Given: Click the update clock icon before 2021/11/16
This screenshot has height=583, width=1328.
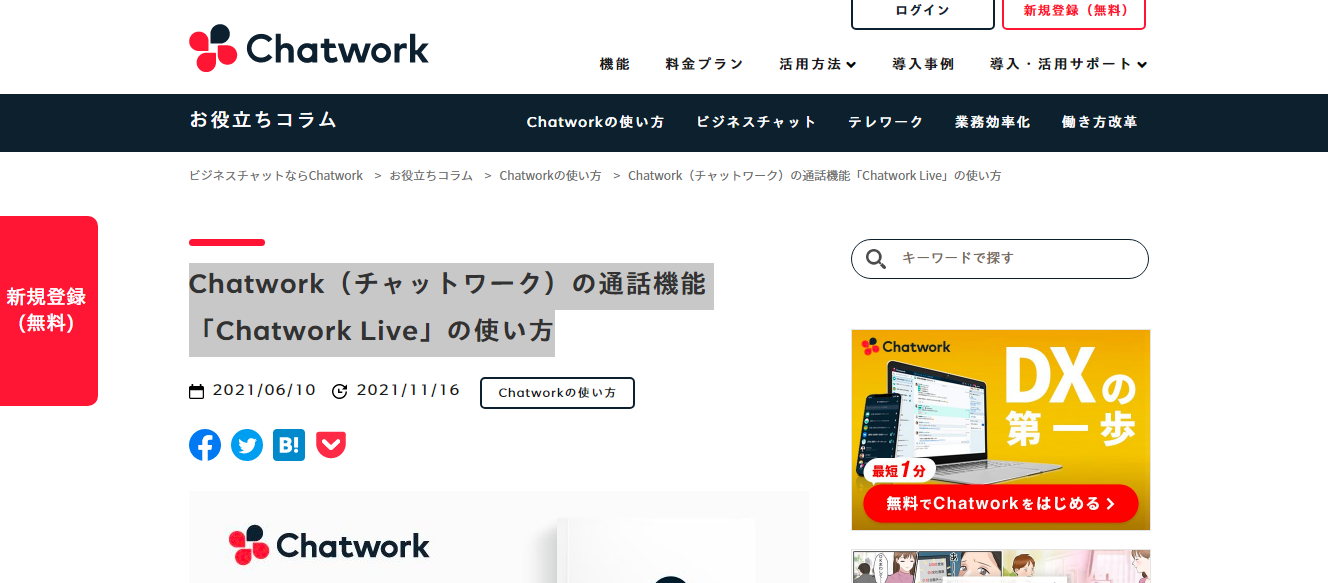Looking at the screenshot, I should (x=339, y=390).
